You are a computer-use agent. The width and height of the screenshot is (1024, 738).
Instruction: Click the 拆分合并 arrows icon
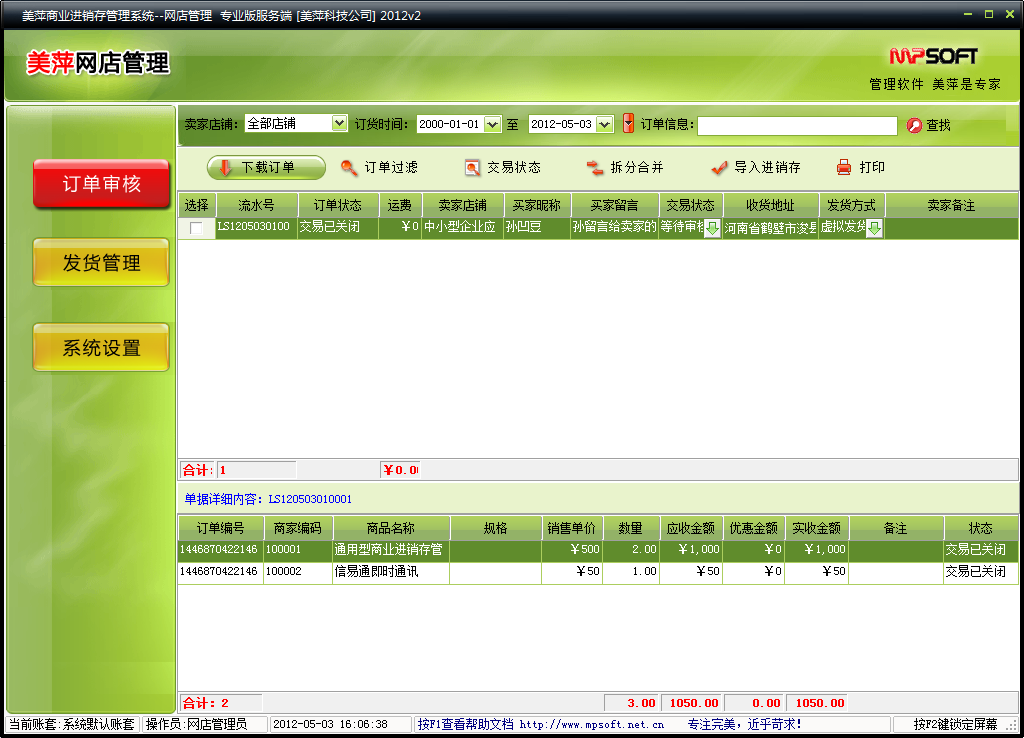595,168
